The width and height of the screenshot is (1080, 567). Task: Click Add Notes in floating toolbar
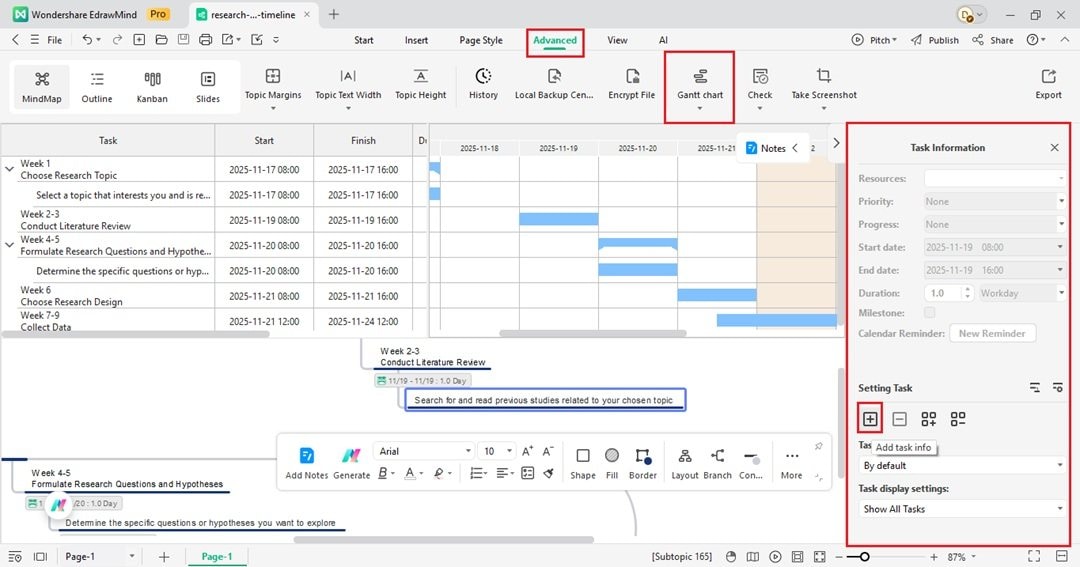[x=307, y=464]
